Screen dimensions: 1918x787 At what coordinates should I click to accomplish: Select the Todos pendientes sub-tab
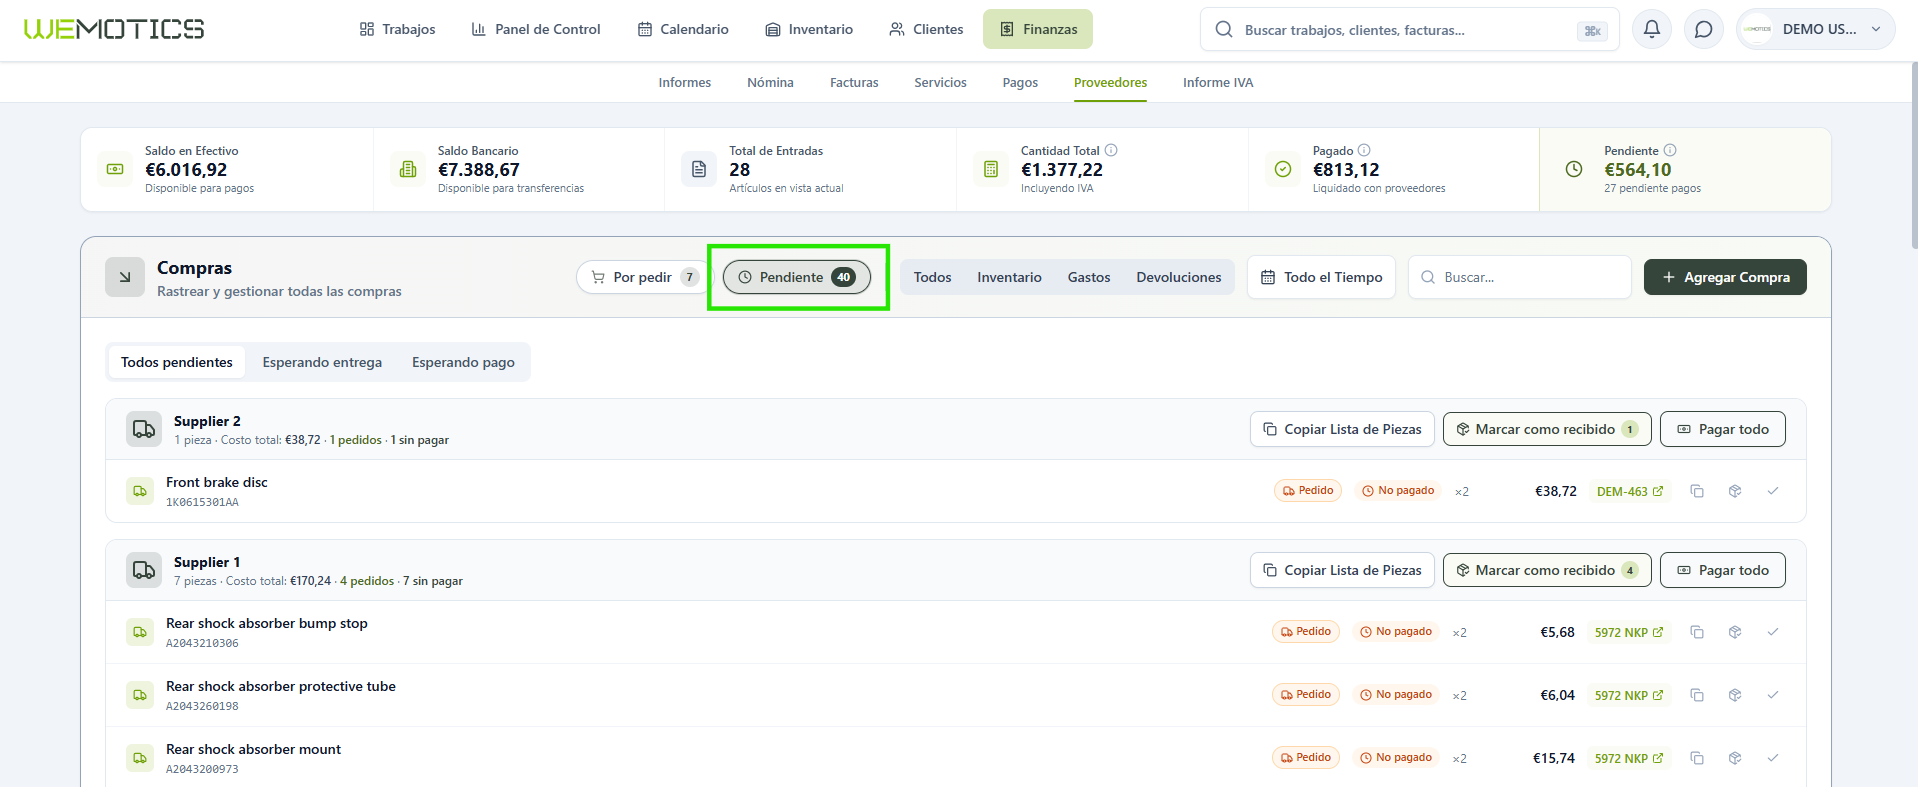coord(177,362)
